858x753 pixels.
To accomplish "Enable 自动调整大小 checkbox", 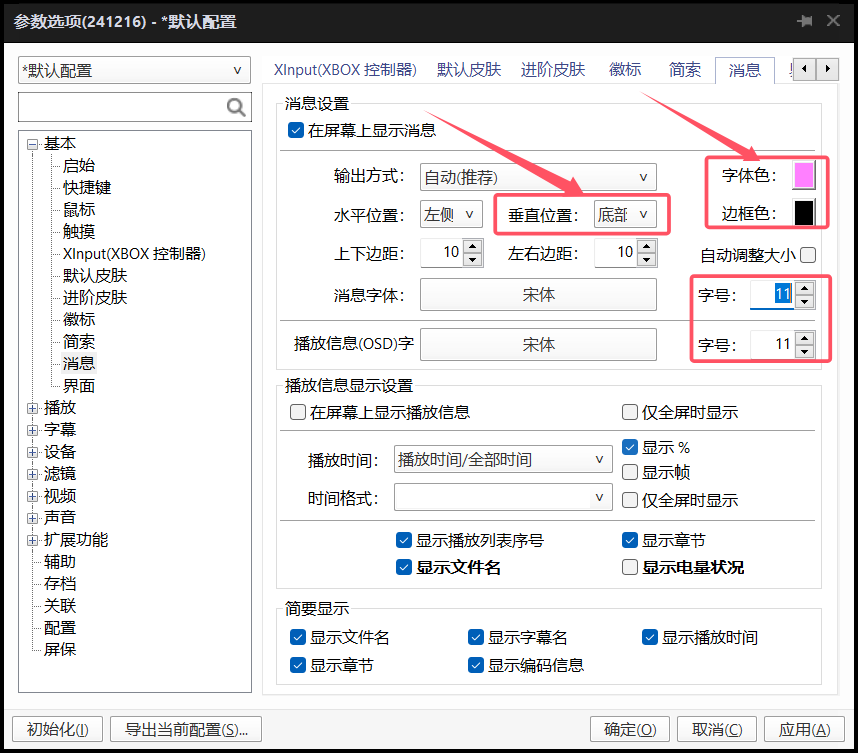I will pos(808,255).
